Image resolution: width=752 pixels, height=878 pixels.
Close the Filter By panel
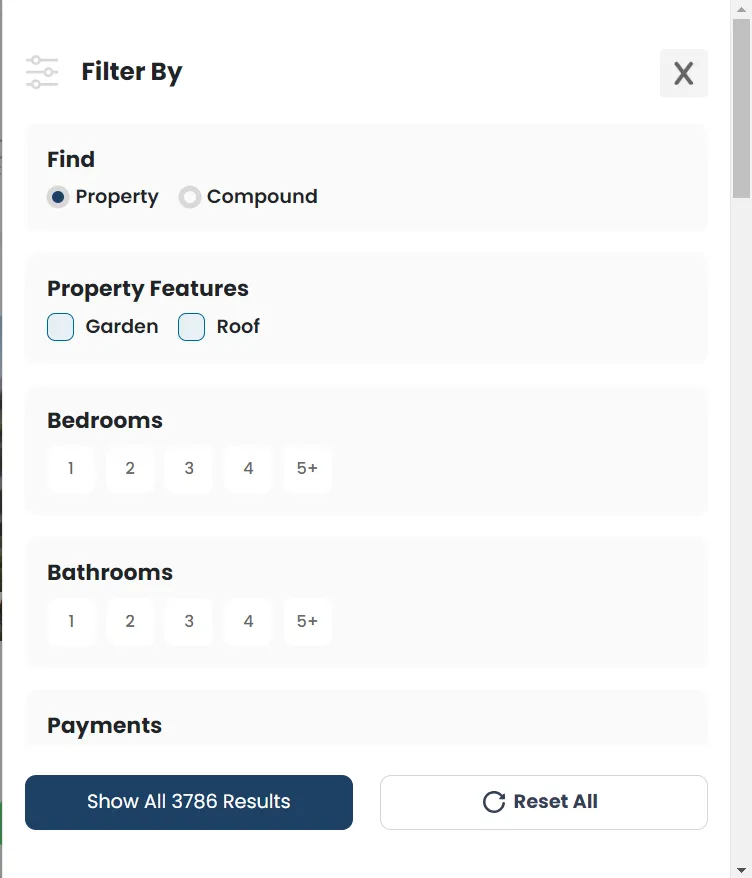(x=684, y=73)
